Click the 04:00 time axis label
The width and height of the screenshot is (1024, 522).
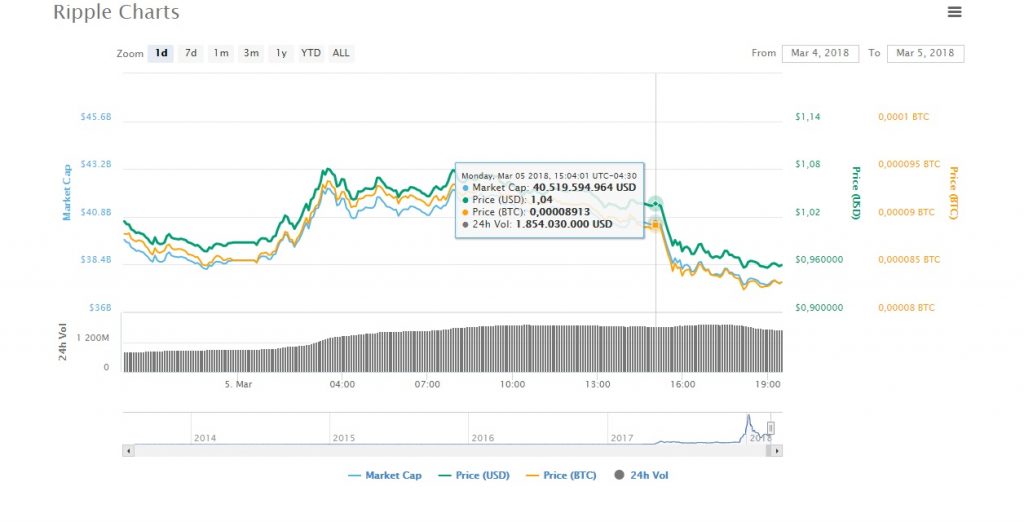pos(342,384)
